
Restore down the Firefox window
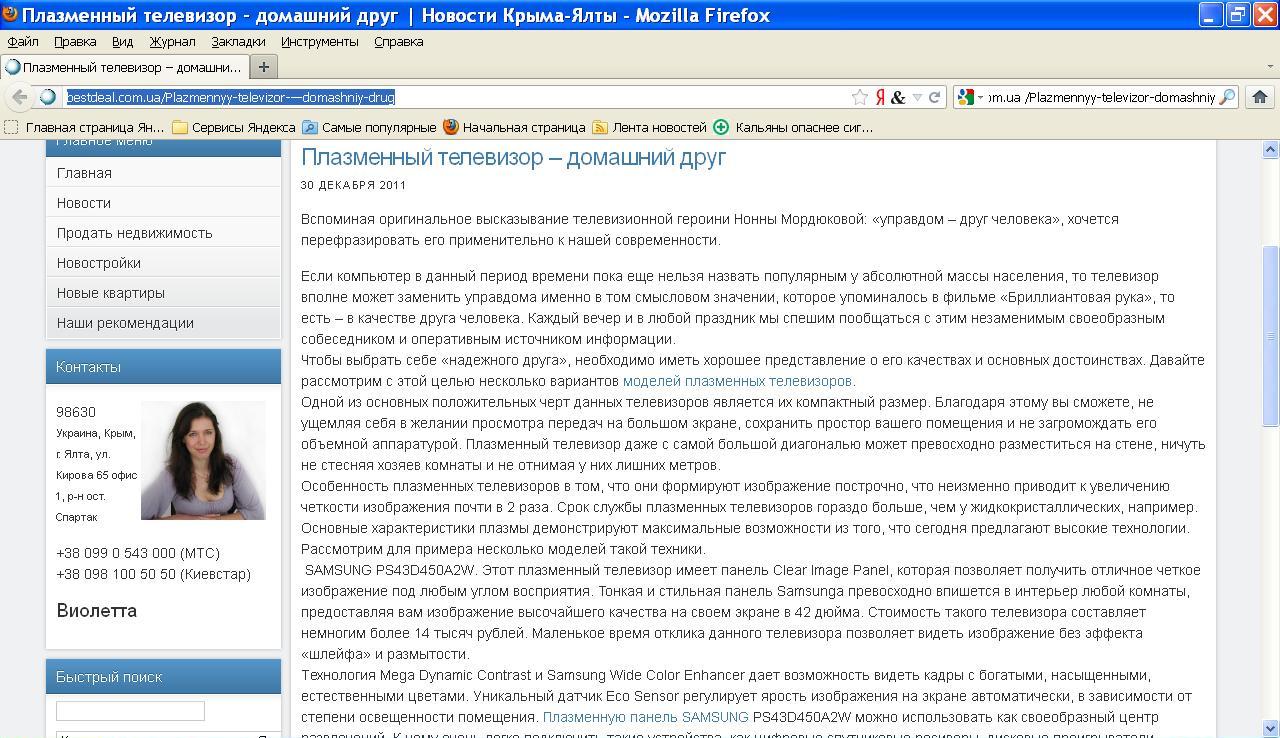coord(1238,14)
